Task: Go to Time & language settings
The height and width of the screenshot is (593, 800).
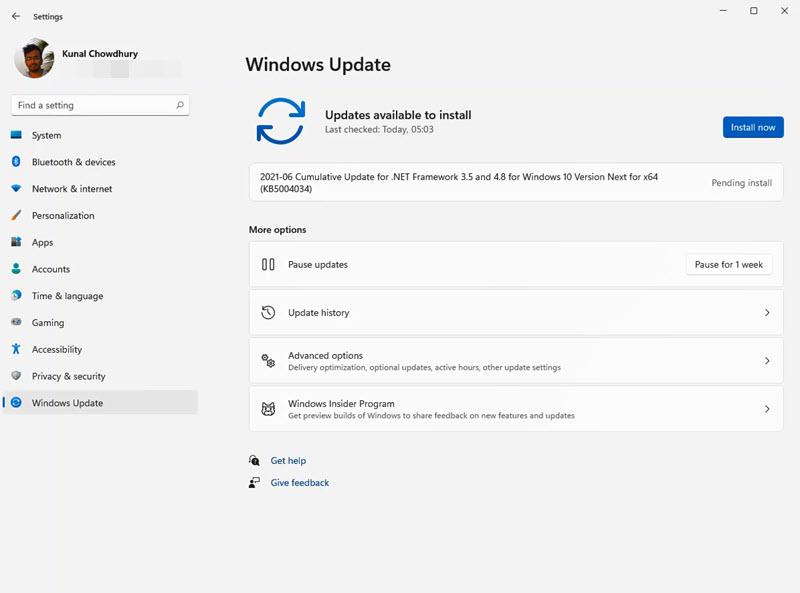Action: tap(100, 295)
